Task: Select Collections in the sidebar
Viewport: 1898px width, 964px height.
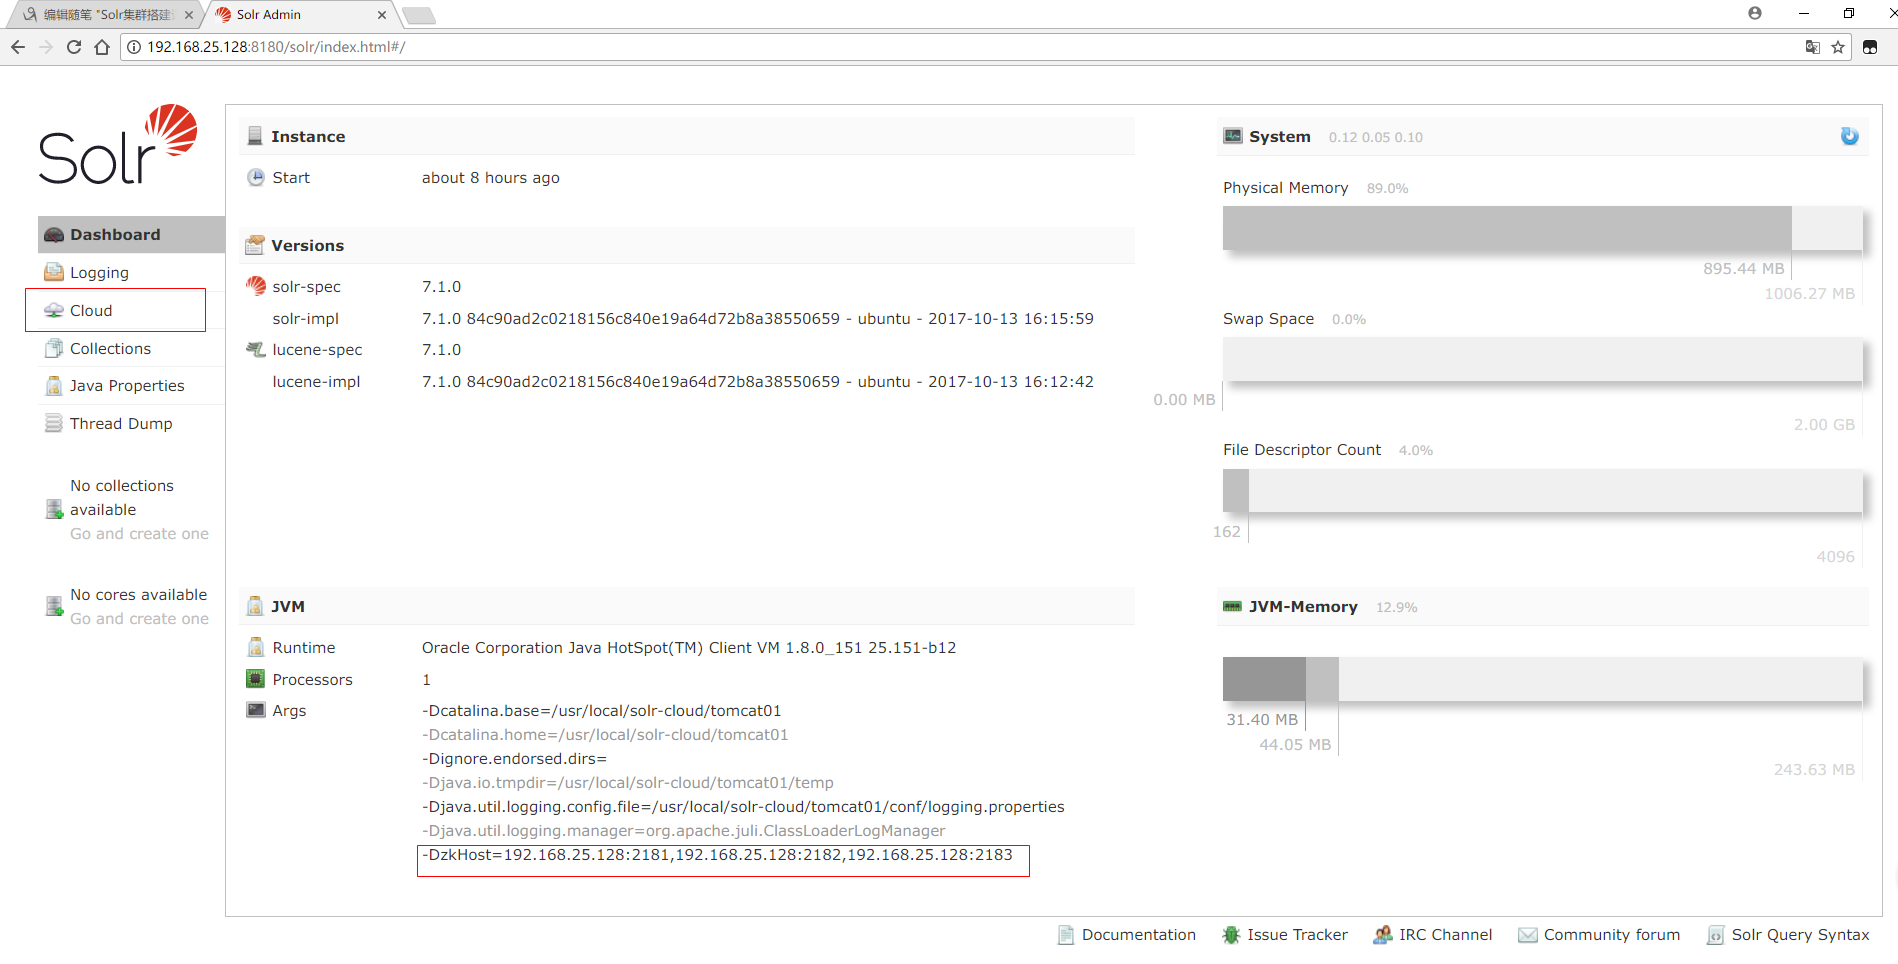Action: 109,348
